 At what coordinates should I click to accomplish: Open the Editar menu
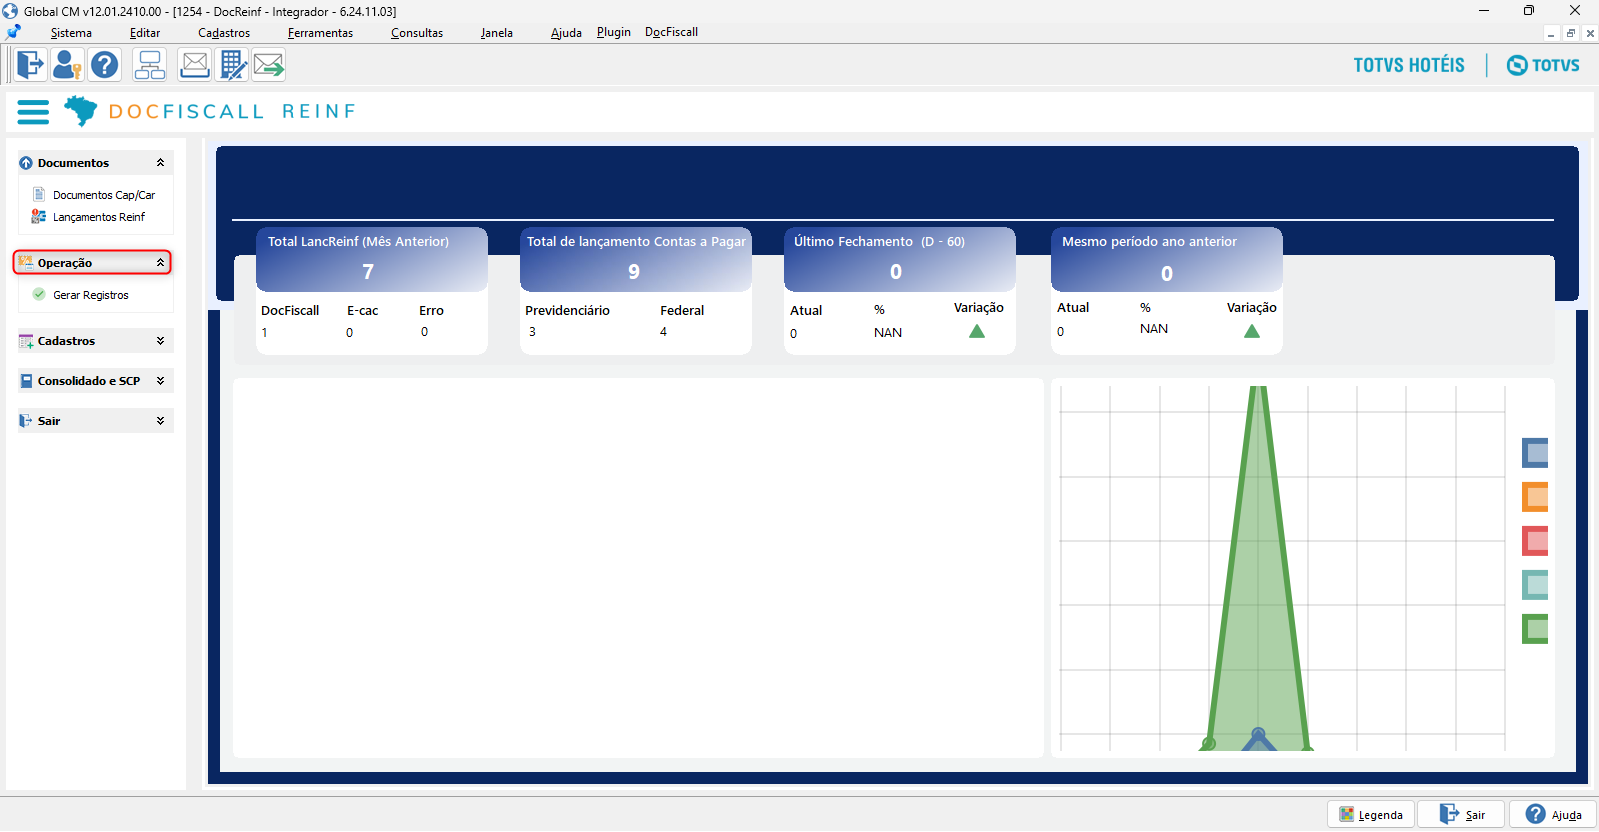point(145,33)
